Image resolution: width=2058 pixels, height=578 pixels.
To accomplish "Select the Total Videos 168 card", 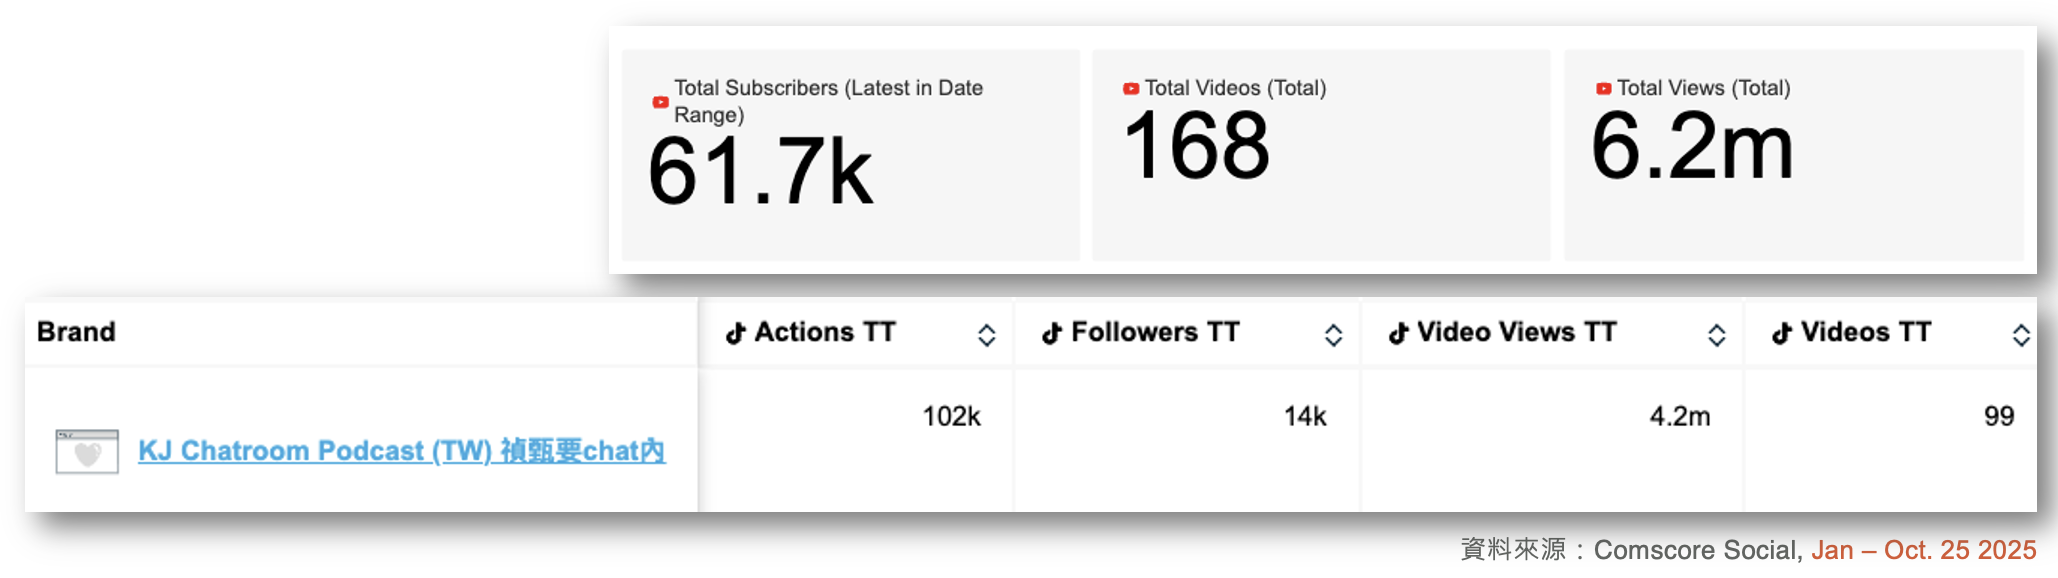I will [1320, 155].
